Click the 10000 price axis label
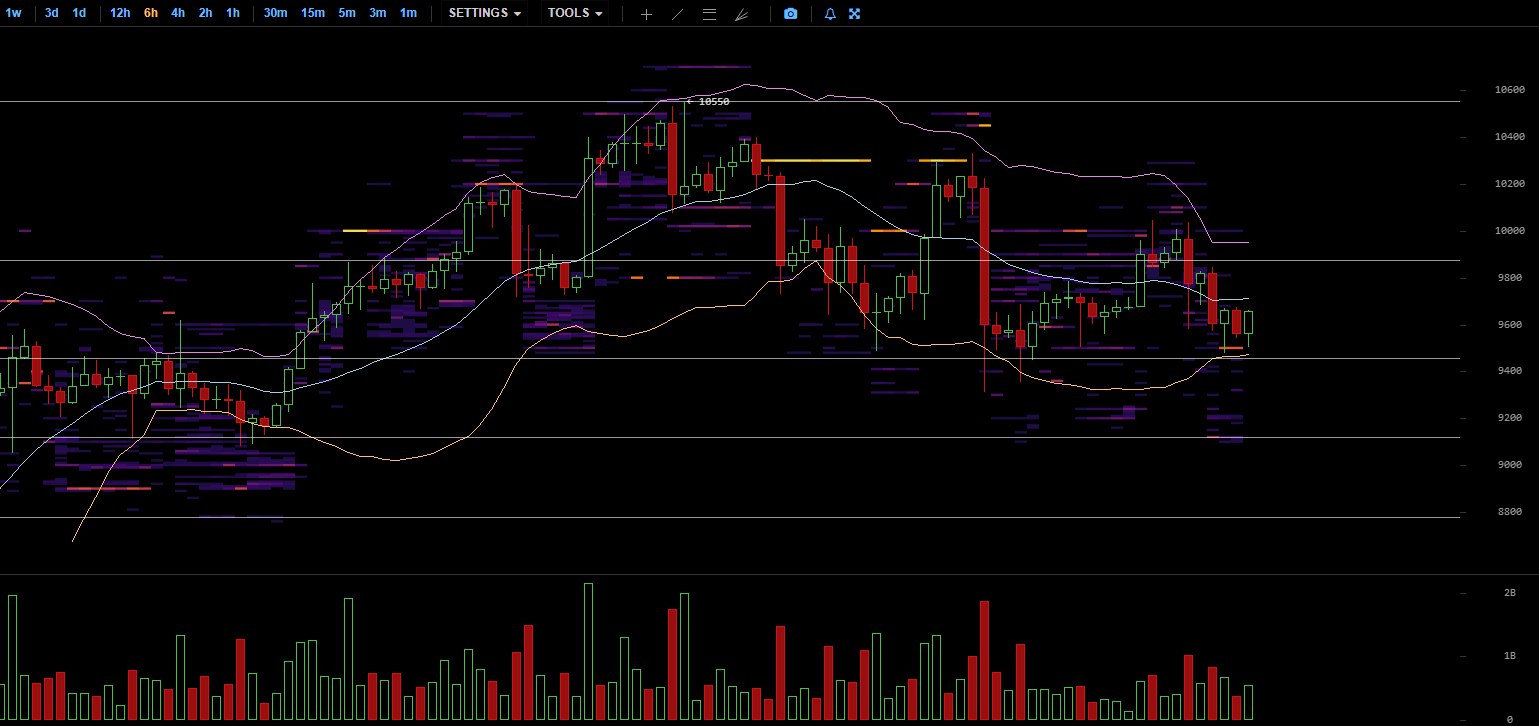This screenshot has width=1539, height=726. pyautogui.click(x=1509, y=231)
